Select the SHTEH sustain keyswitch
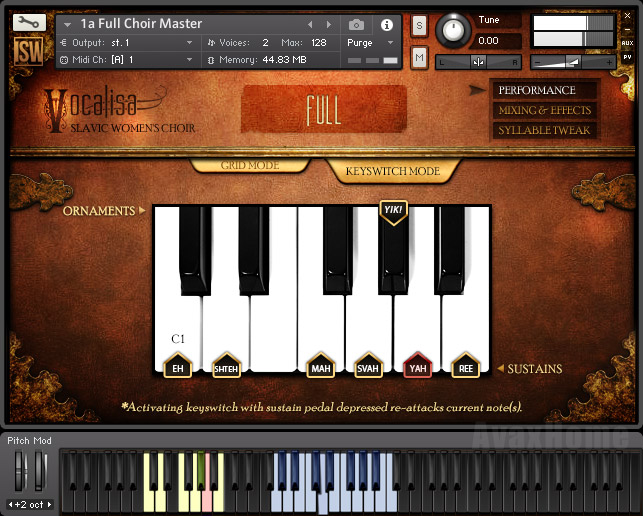This screenshot has height=516, width=643. [226, 365]
